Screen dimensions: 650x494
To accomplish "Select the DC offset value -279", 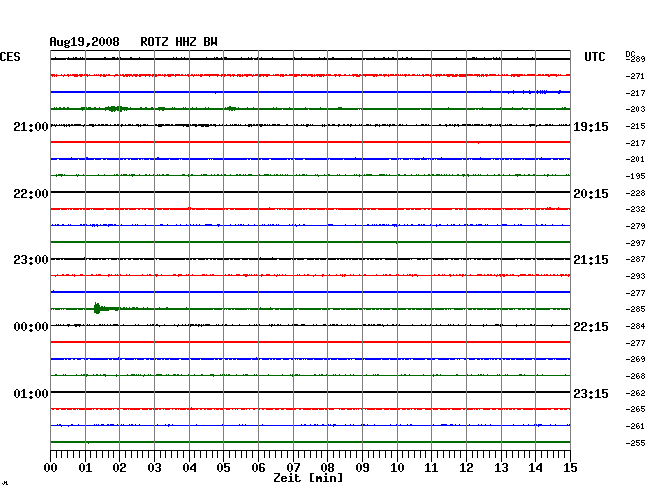I will click(635, 226).
